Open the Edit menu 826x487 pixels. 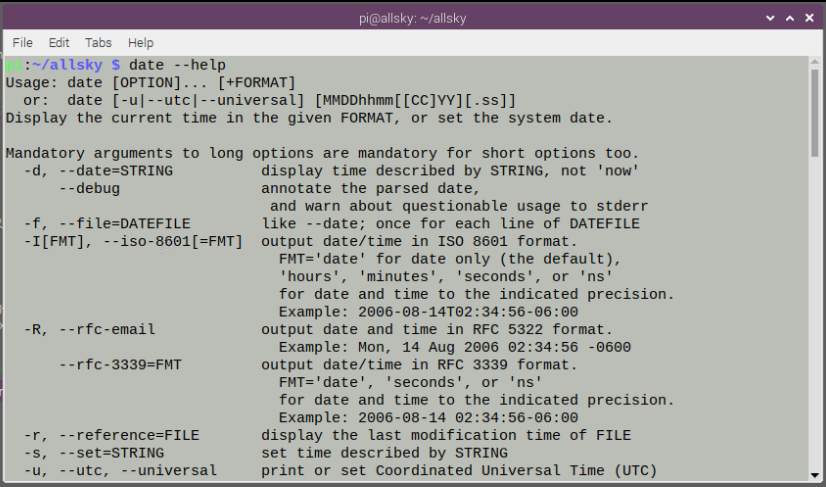click(59, 43)
